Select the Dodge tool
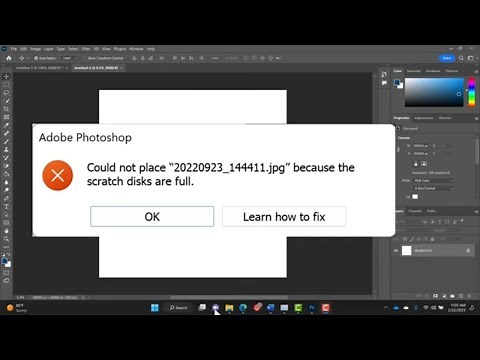Viewport: 480px width, 360px height. tap(6, 190)
